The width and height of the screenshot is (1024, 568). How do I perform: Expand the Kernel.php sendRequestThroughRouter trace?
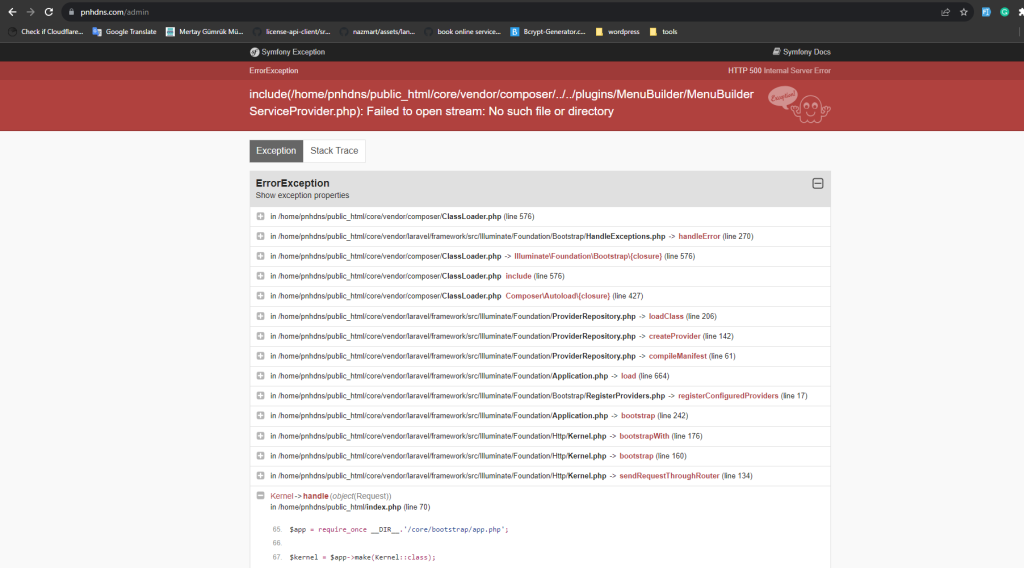[x=261, y=476]
